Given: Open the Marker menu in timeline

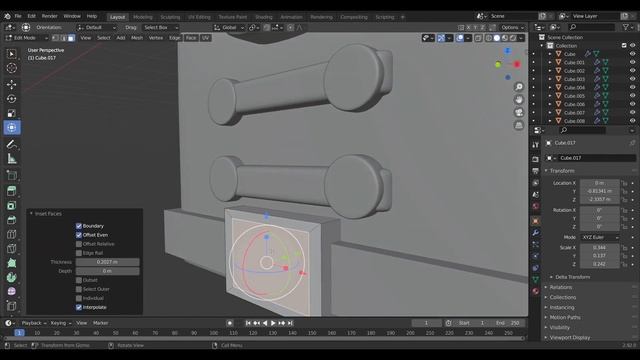Looking at the screenshot, I should (x=100, y=323).
